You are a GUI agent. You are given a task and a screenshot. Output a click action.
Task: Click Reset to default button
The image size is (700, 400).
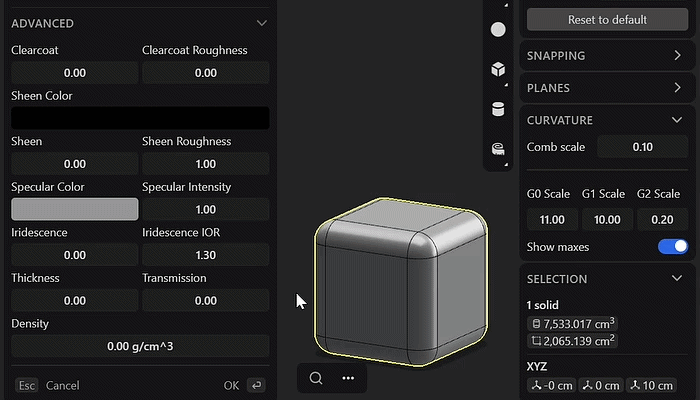pyautogui.click(x=608, y=20)
